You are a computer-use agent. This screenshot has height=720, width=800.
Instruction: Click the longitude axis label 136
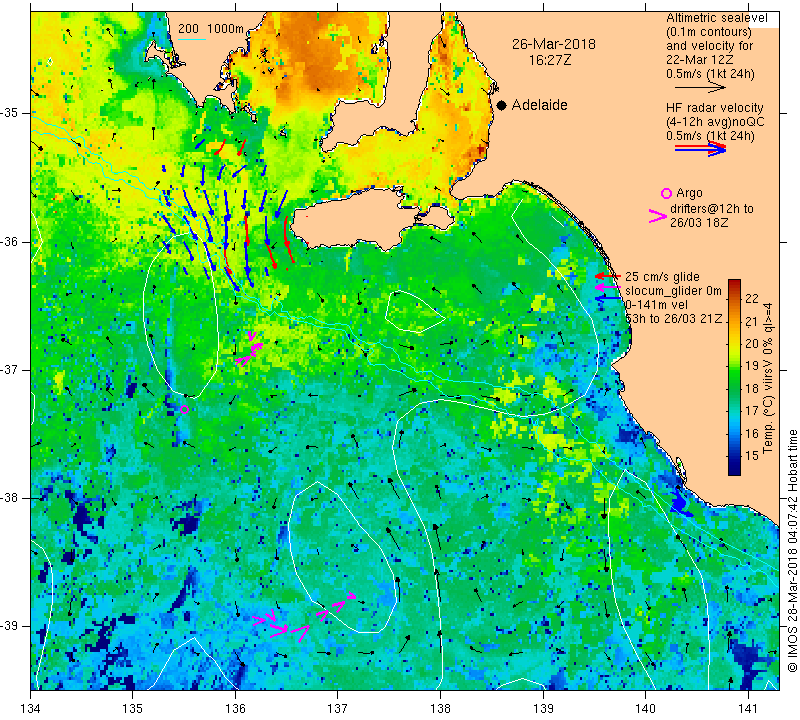click(235, 708)
